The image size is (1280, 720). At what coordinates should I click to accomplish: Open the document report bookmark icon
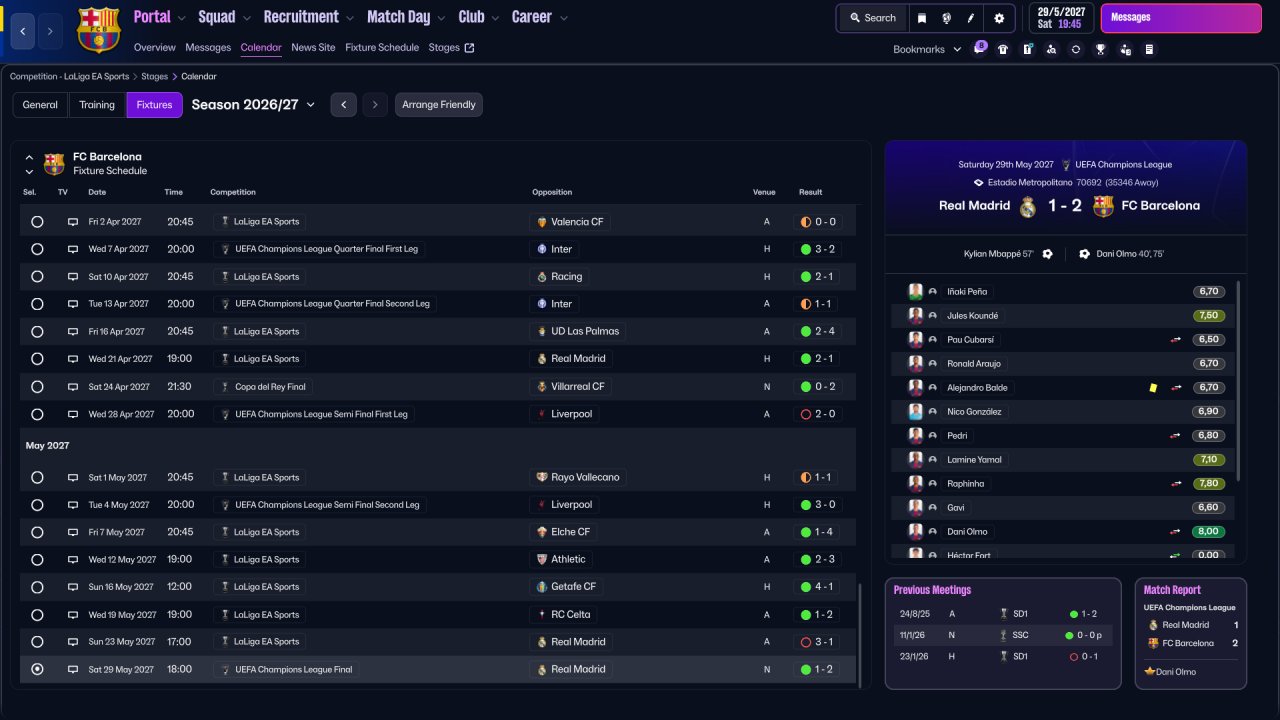point(1149,49)
